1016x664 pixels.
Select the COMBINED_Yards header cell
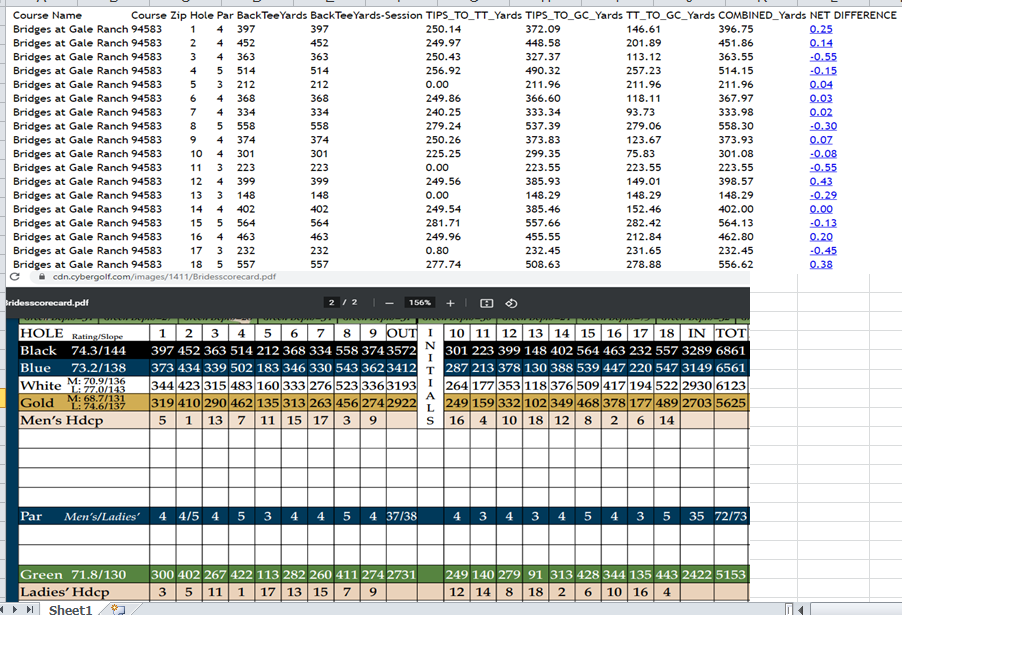pos(762,15)
